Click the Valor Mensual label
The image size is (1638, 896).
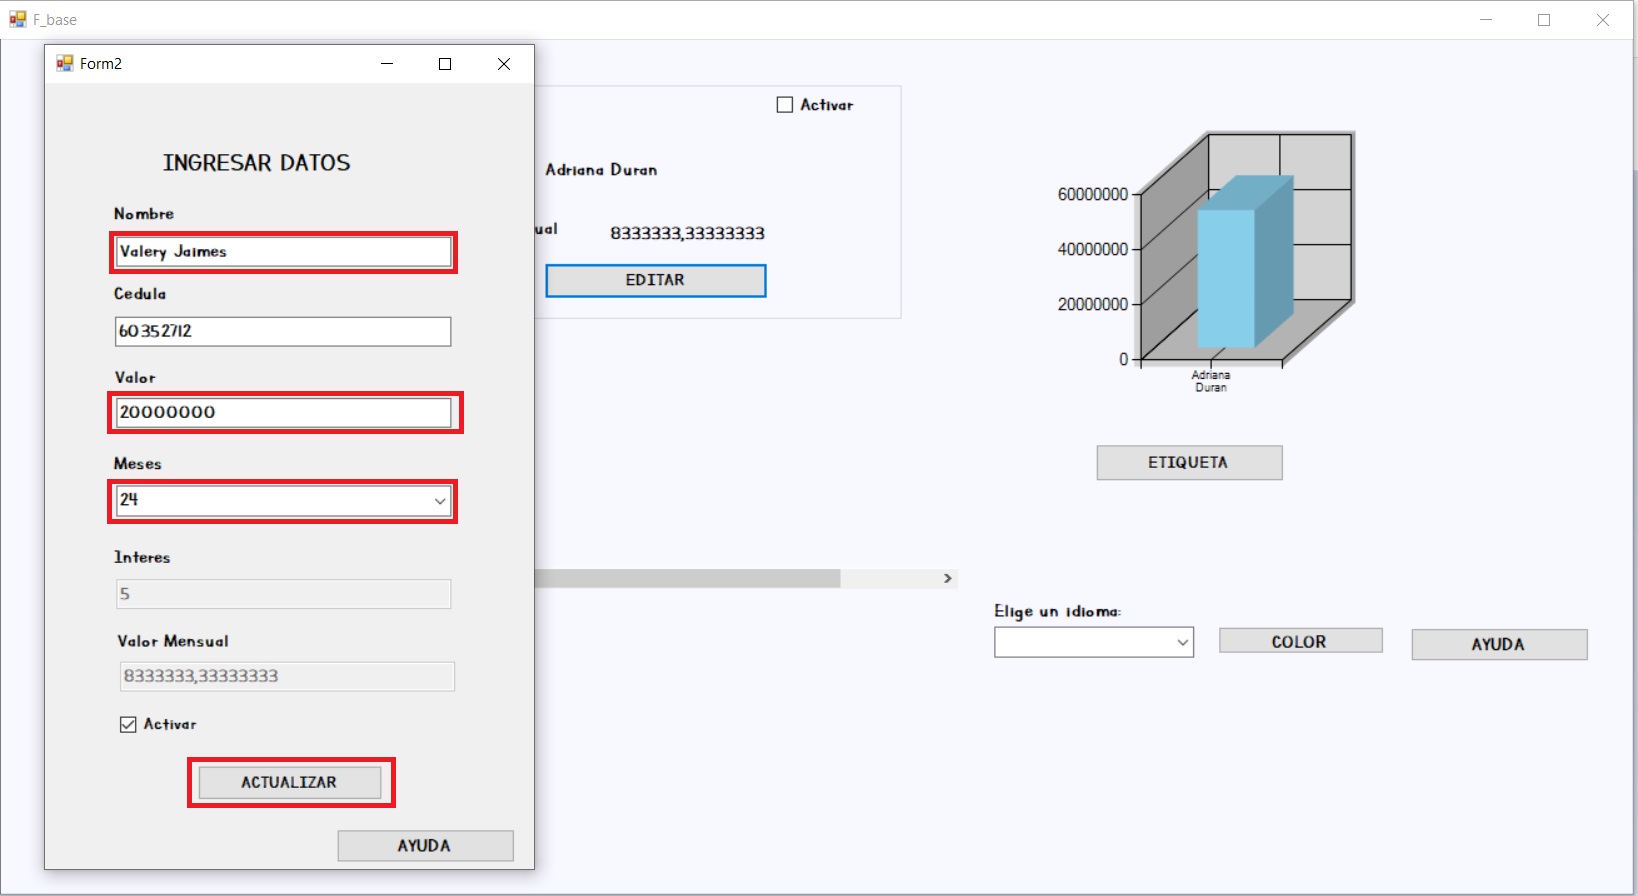[x=173, y=642]
